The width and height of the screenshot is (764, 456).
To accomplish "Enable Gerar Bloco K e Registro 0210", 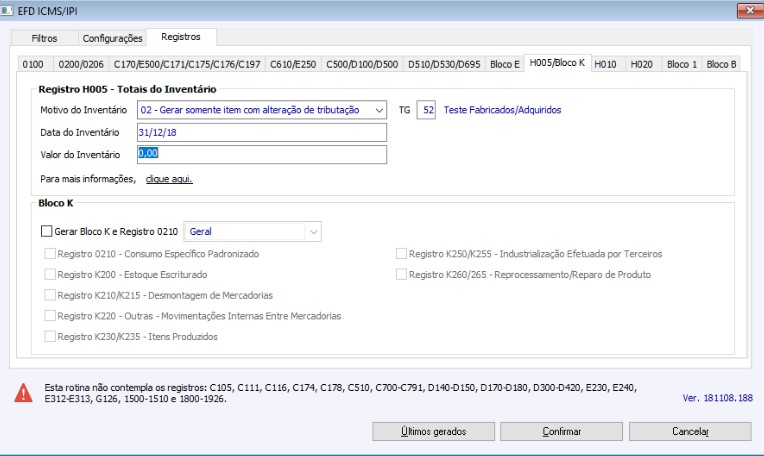I will (x=47, y=231).
